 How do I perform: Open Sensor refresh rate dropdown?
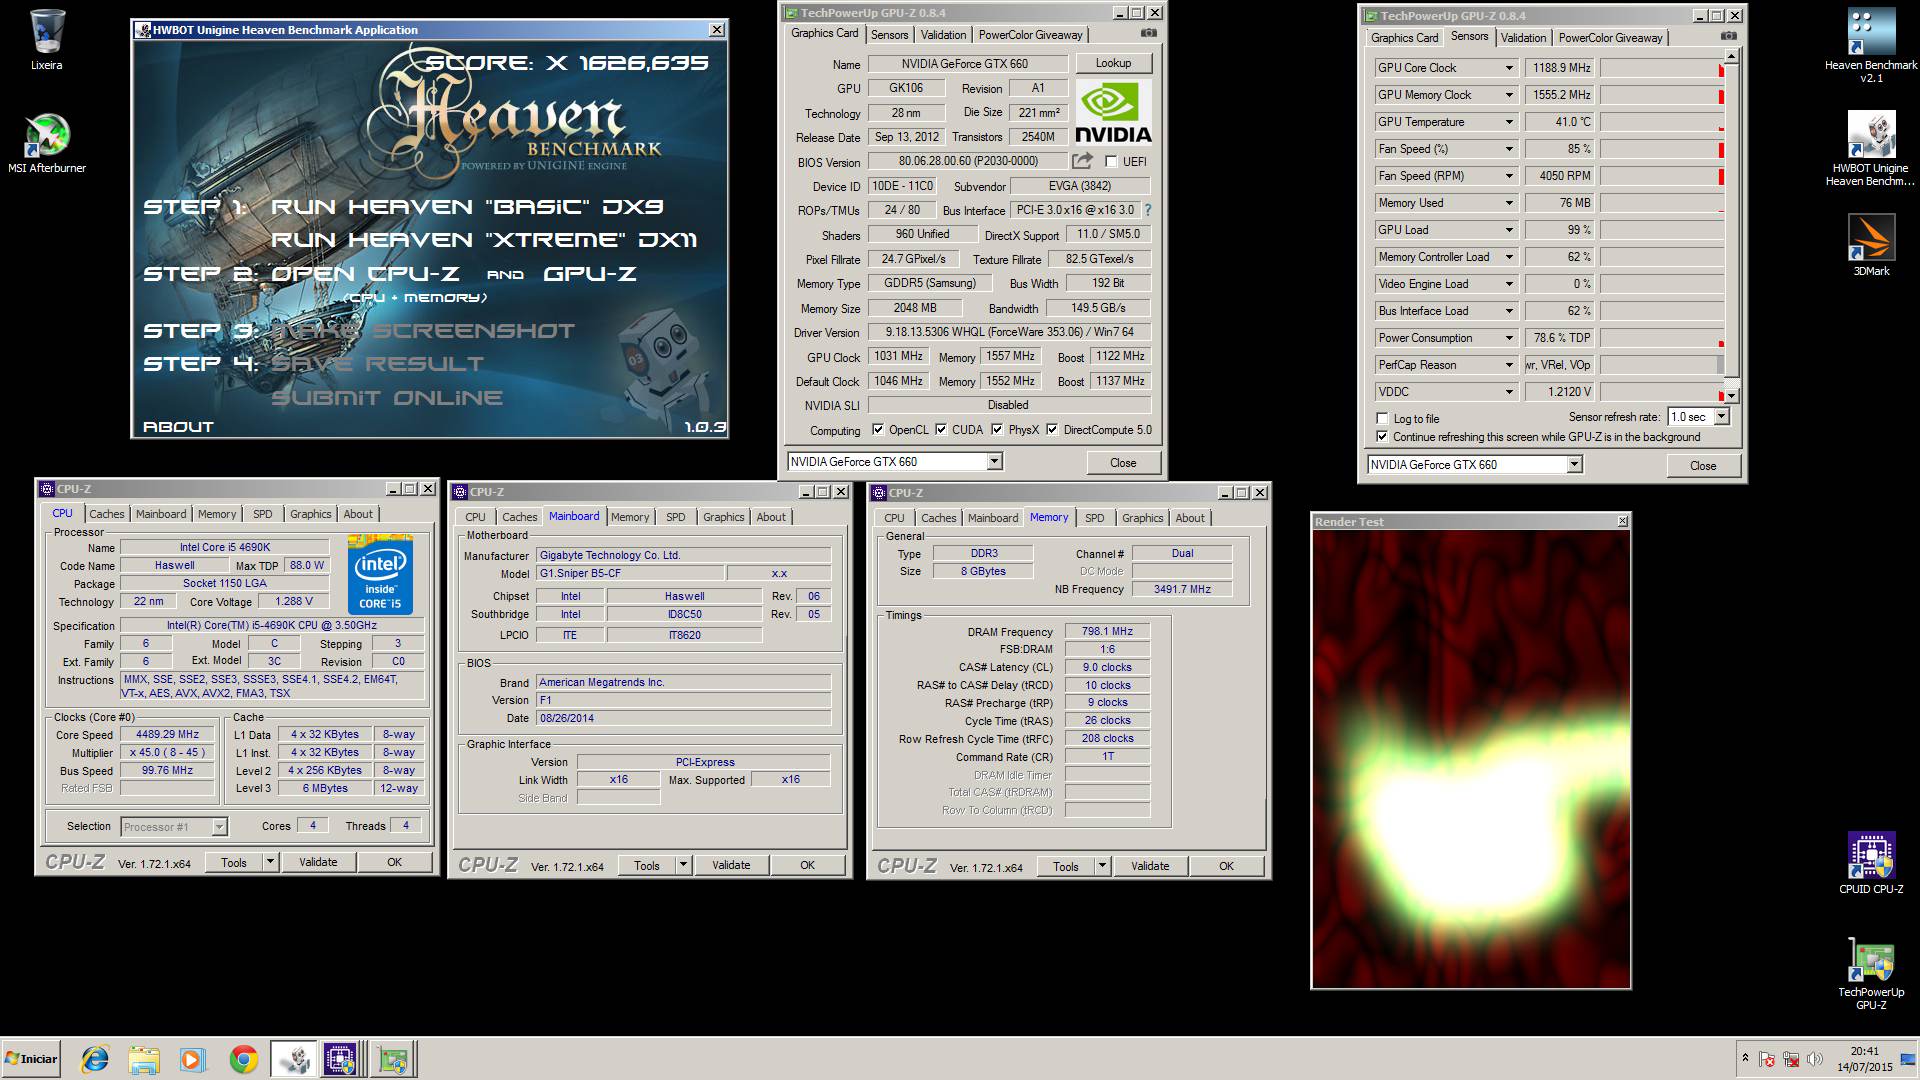pyautogui.click(x=1722, y=417)
